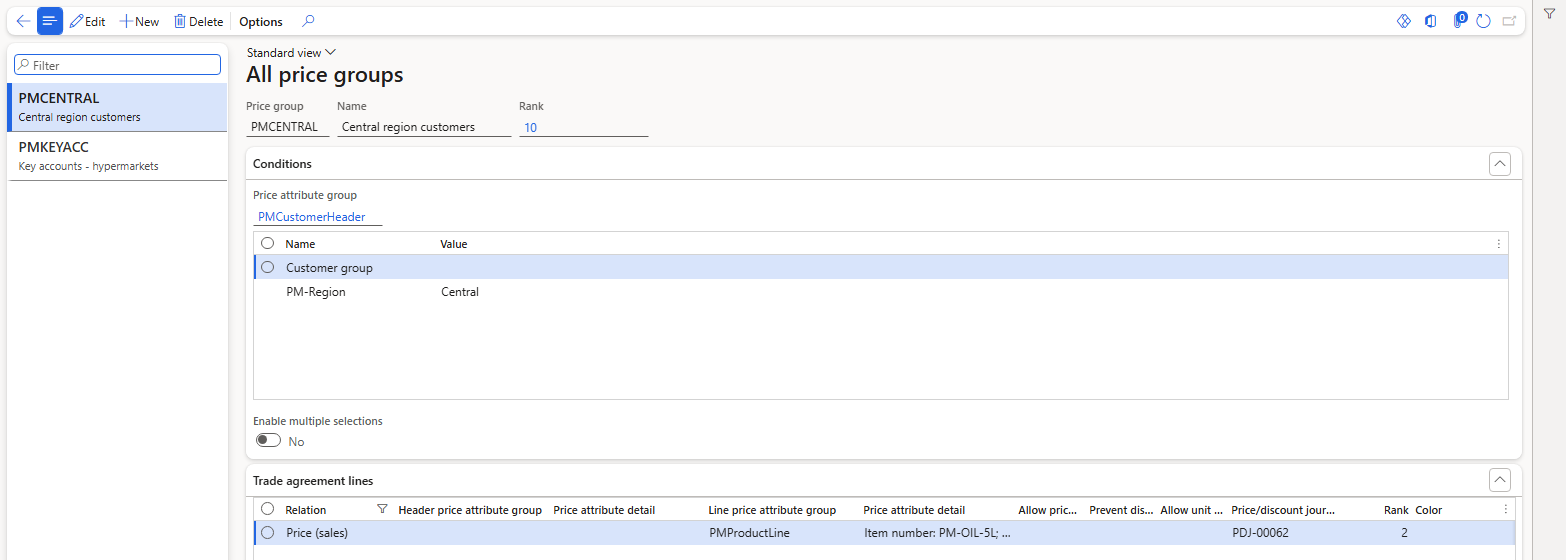The height and width of the screenshot is (560, 1566).
Task: Collapse the Trade agreement lines section
Action: tap(1499, 481)
